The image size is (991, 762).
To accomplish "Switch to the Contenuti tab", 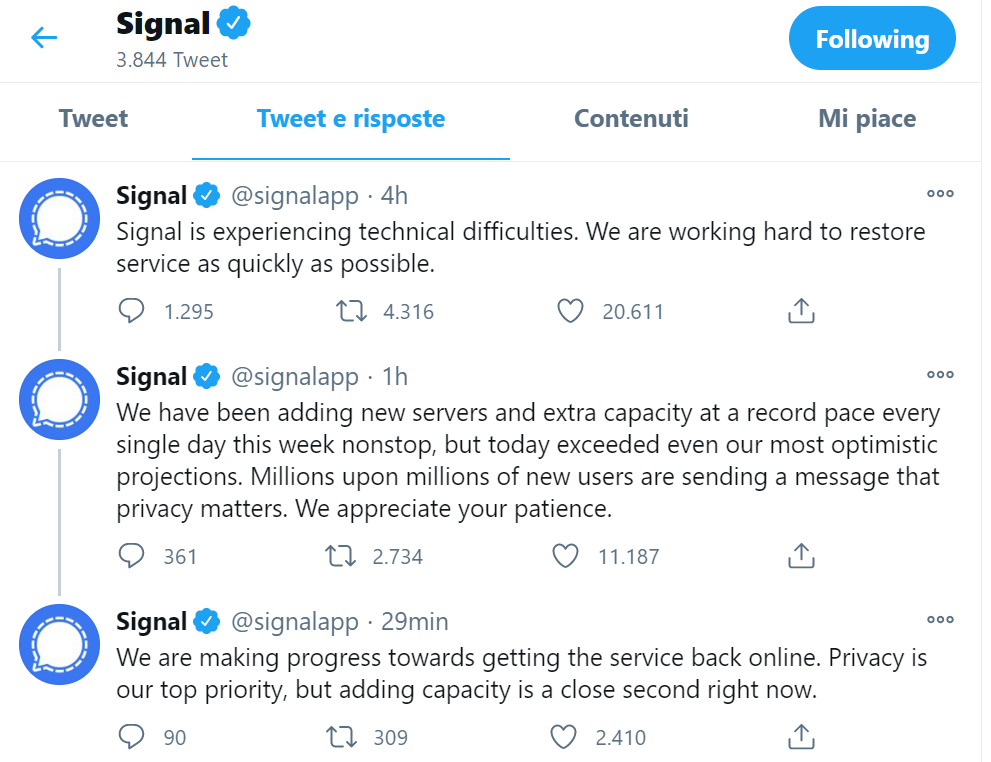I will click(631, 119).
